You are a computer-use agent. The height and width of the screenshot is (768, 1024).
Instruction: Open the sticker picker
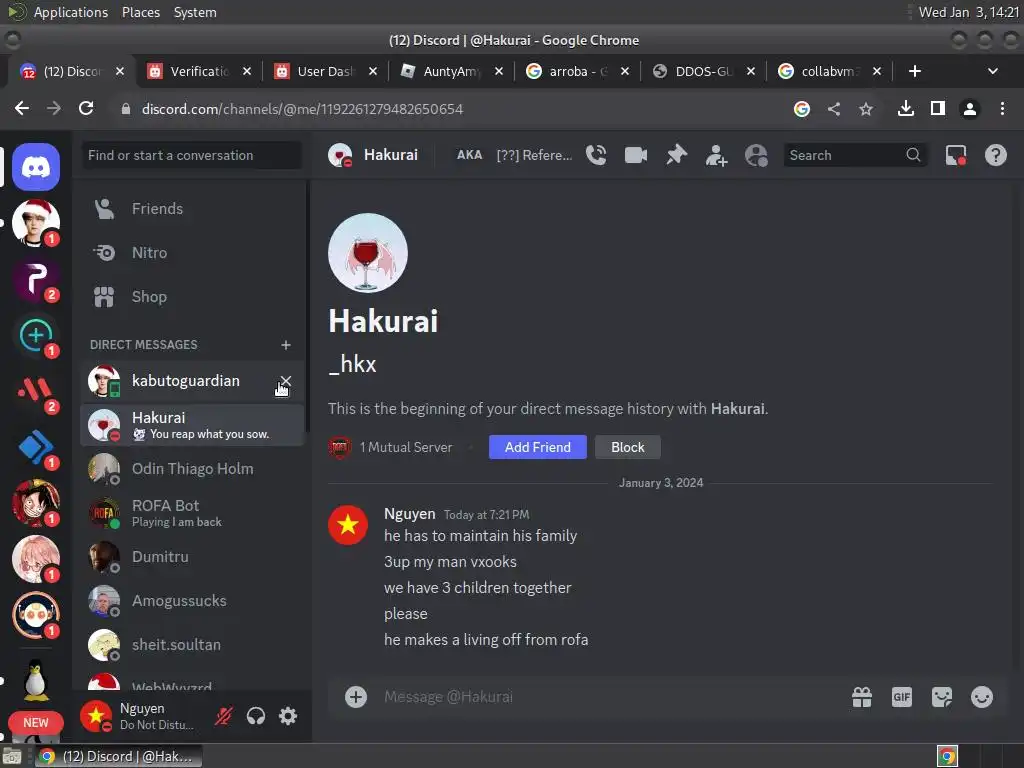pos(942,697)
